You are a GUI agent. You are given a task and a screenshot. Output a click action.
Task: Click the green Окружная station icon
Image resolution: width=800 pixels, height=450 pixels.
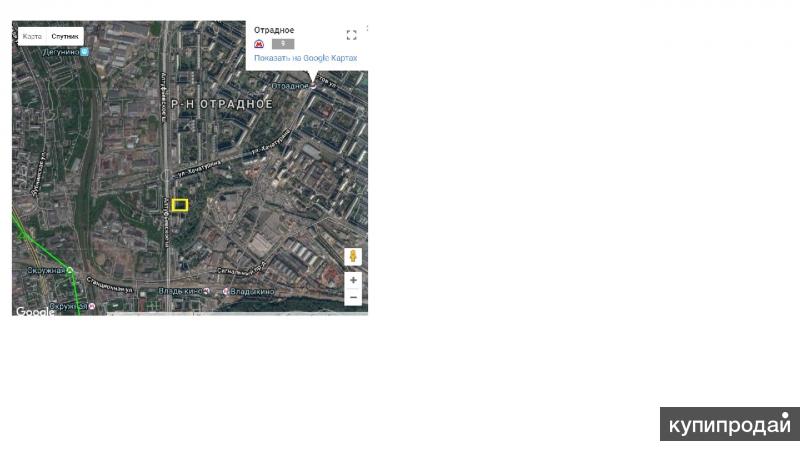click(70, 270)
